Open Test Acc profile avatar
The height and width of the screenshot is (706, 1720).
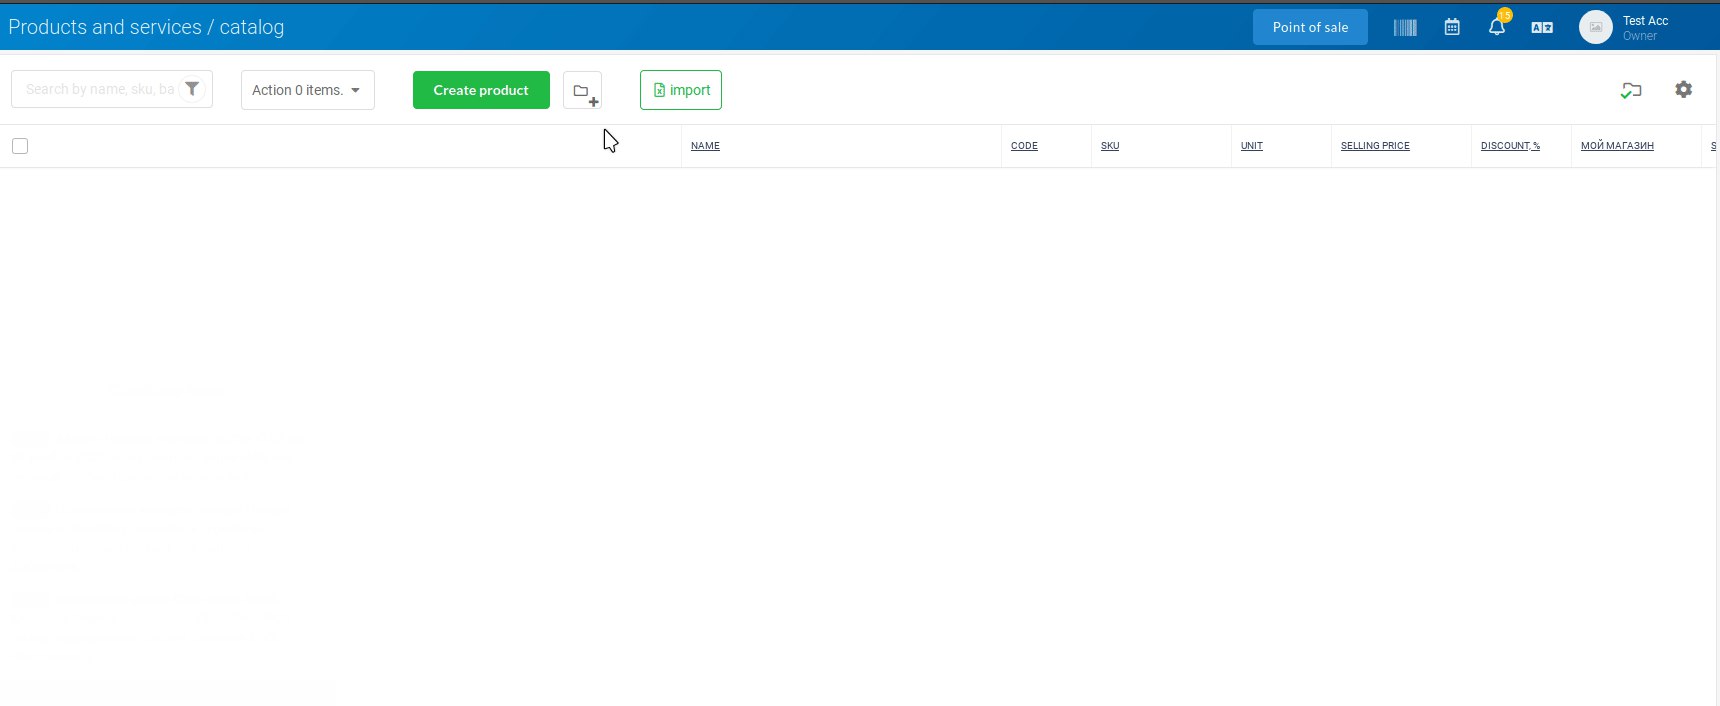tap(1596, 27)
